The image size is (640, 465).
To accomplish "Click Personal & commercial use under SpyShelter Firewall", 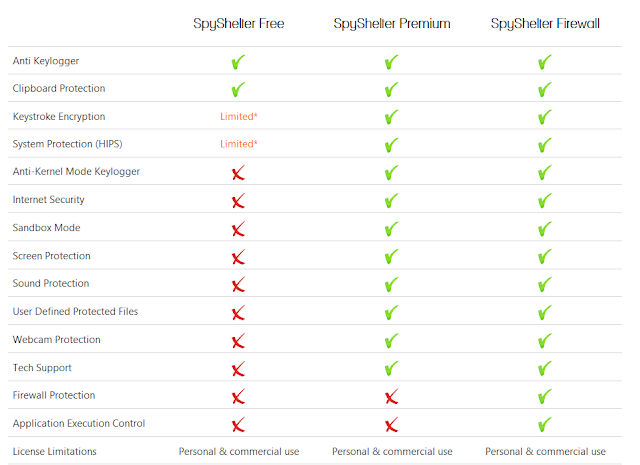I will pyautogui.click(x=545, y=452).
